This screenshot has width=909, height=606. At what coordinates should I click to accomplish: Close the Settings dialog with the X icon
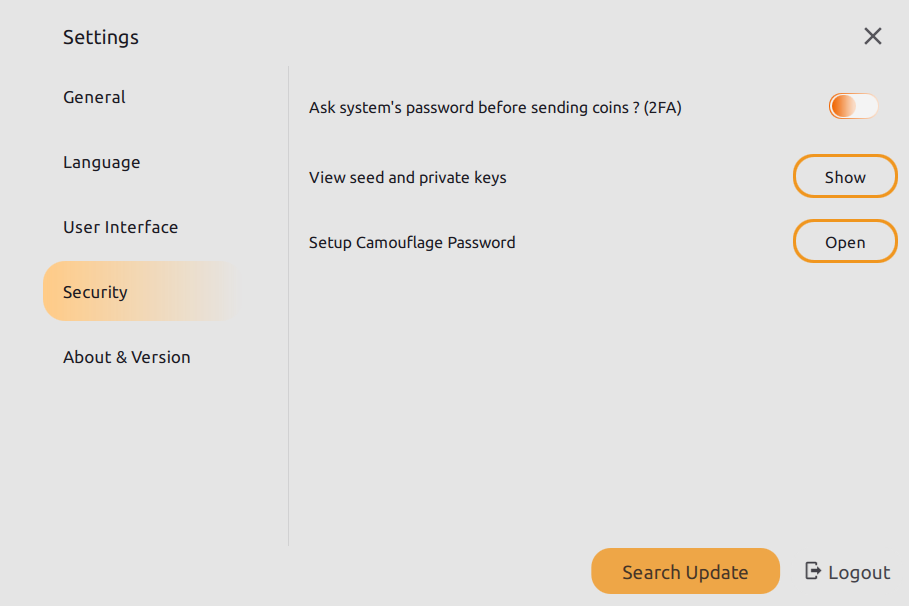coord(873,37)
